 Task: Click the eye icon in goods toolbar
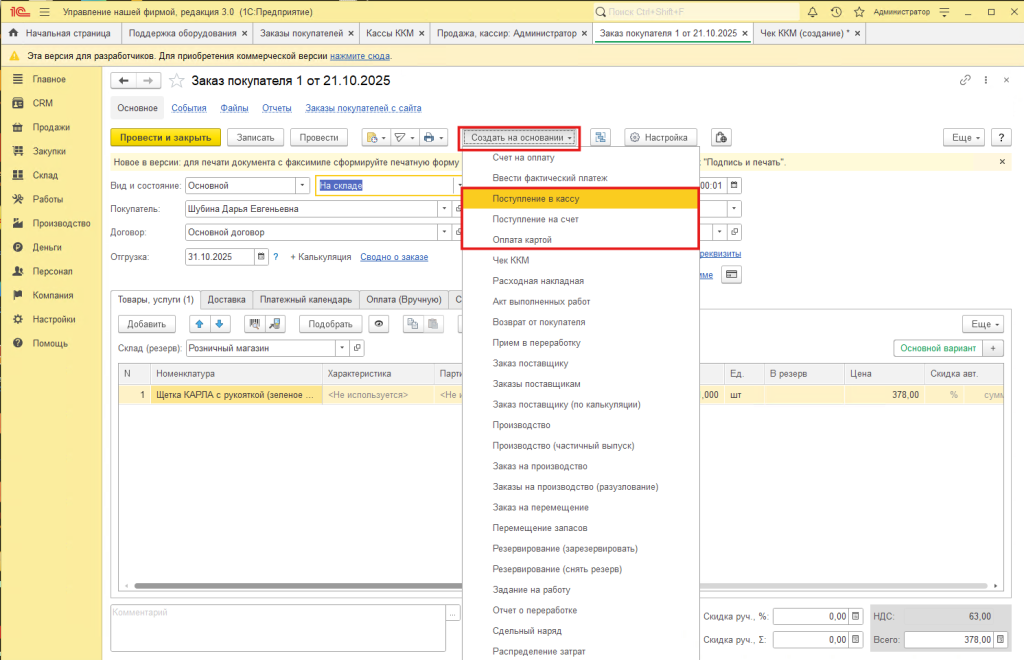[x=379, y=324]
